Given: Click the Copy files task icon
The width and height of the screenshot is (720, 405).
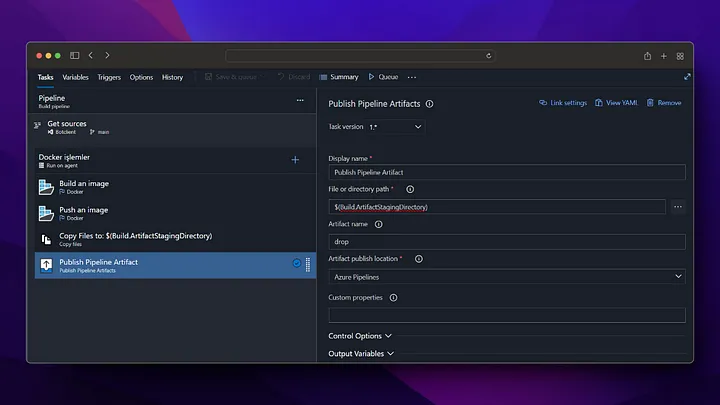Looking at the screenshot, I should pyautogui.click(x=46, y=239).
